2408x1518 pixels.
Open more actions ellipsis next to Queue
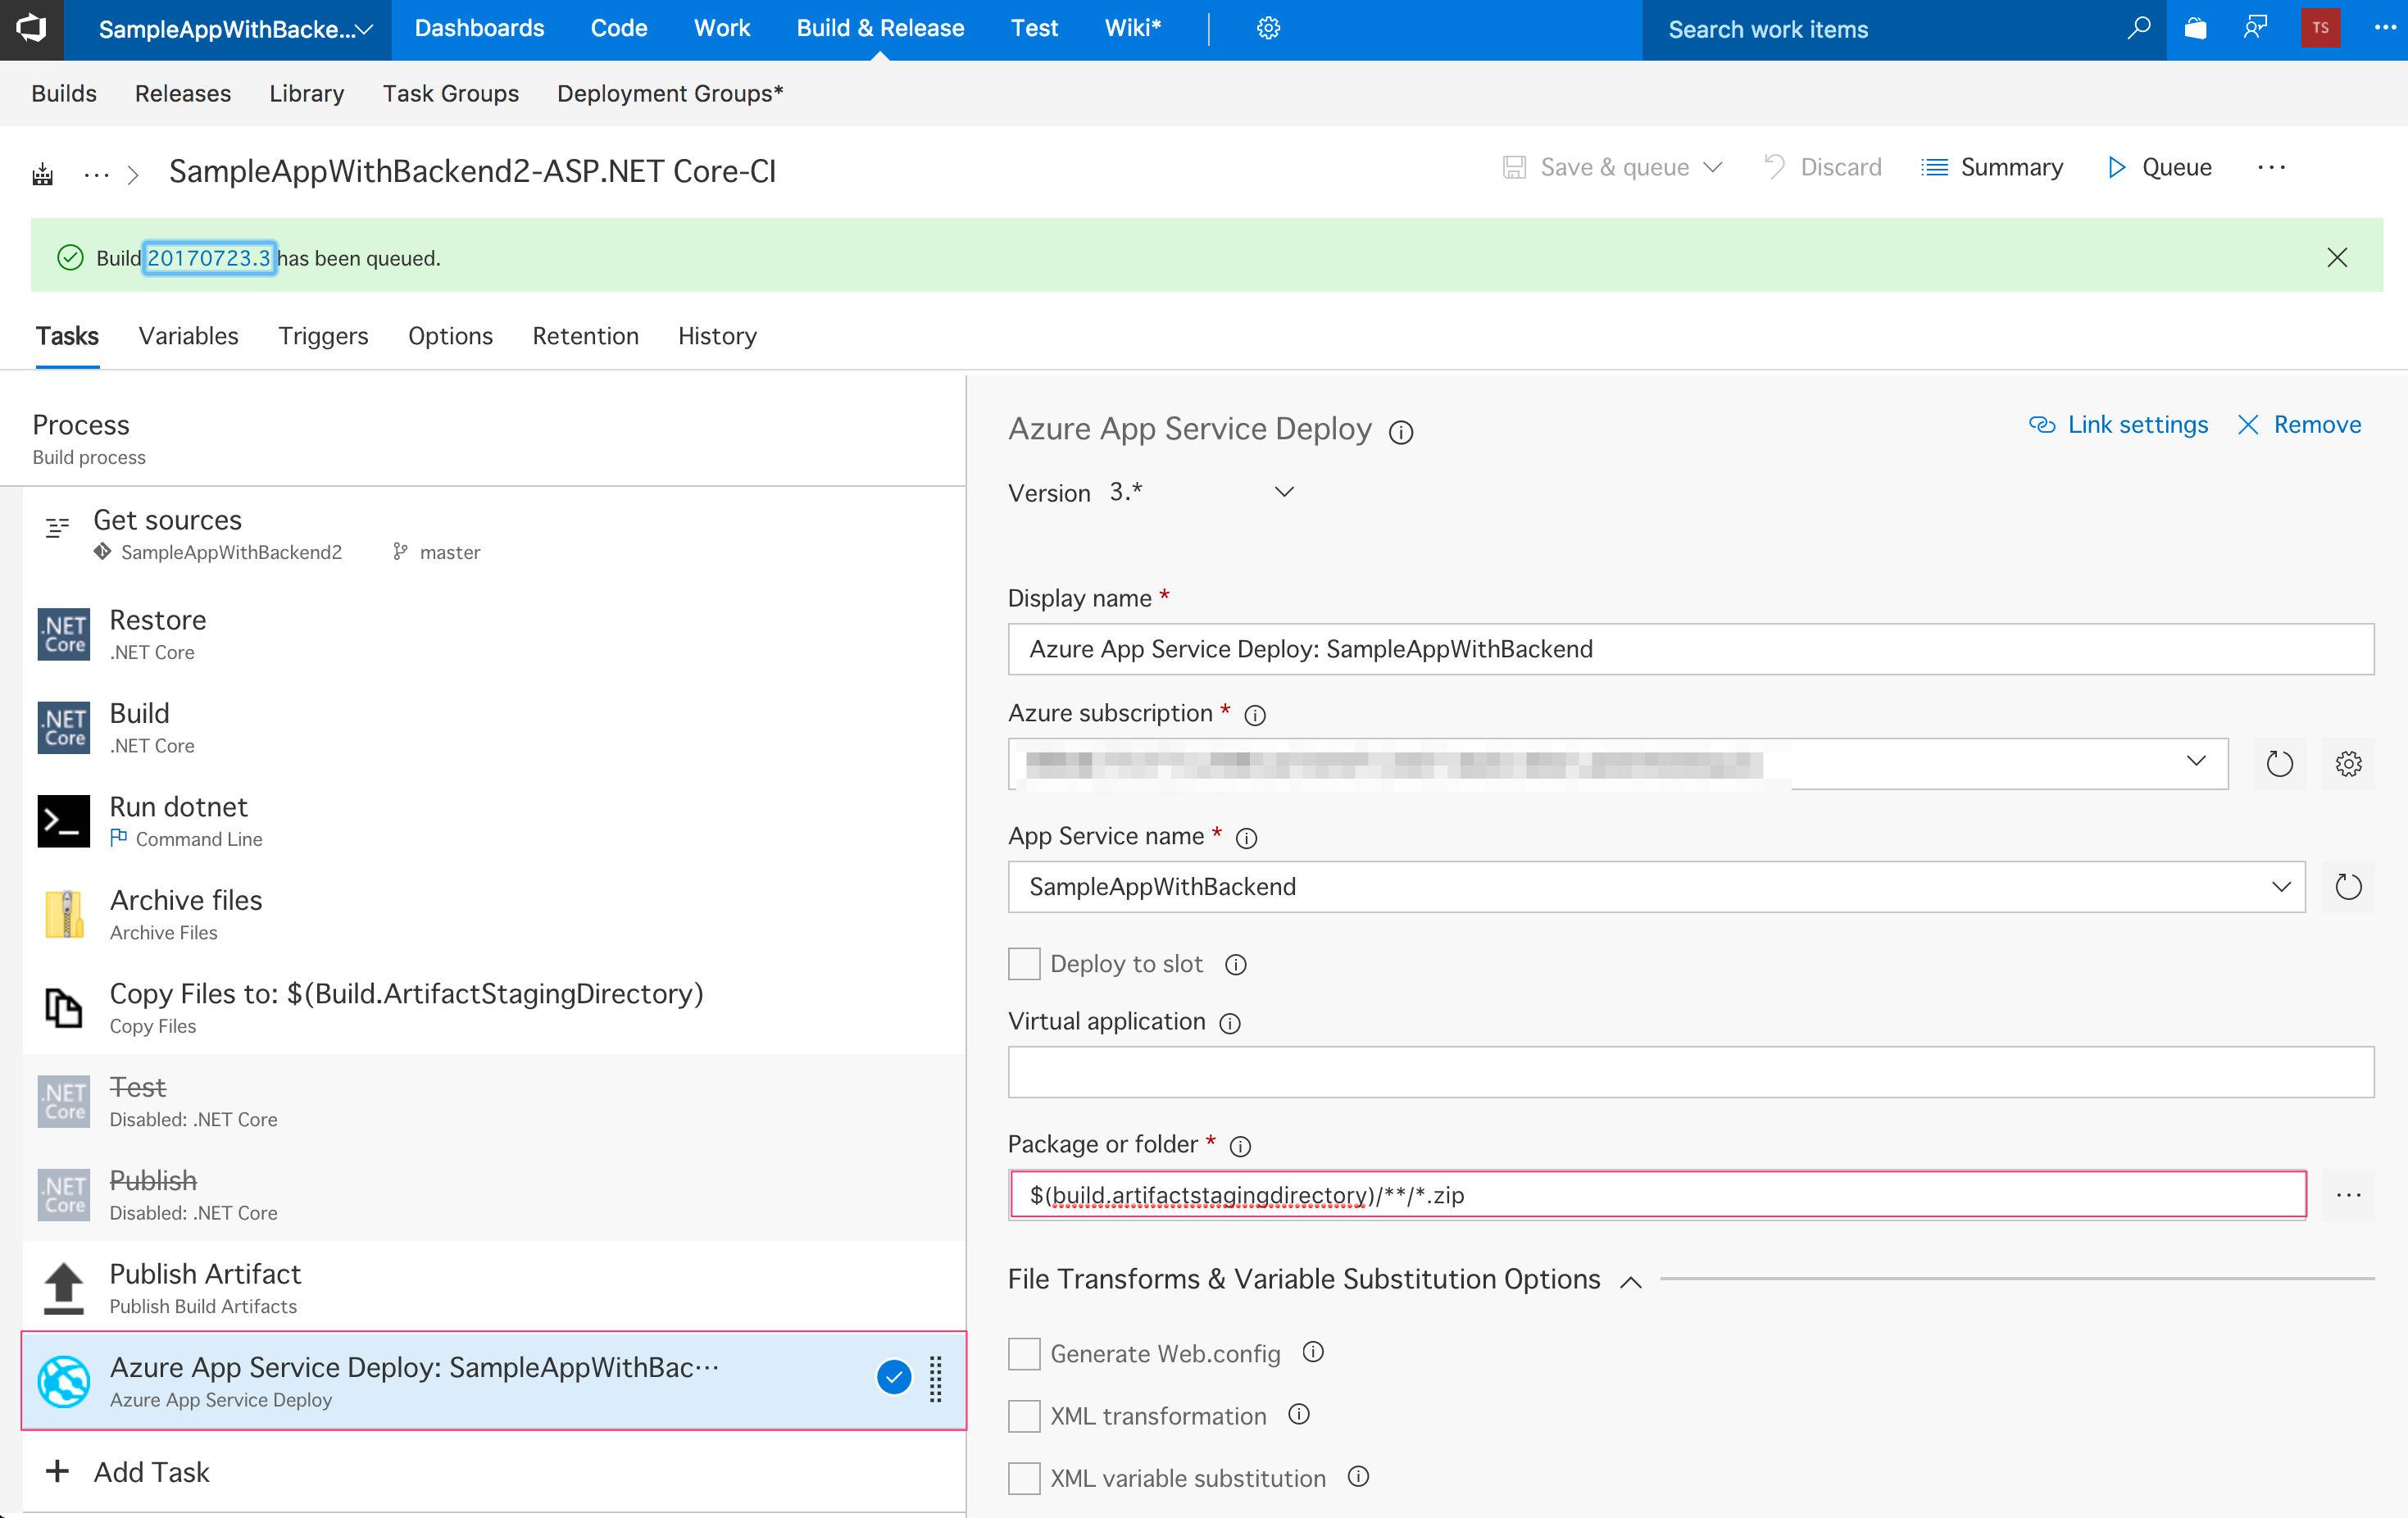click(2271, 168)
